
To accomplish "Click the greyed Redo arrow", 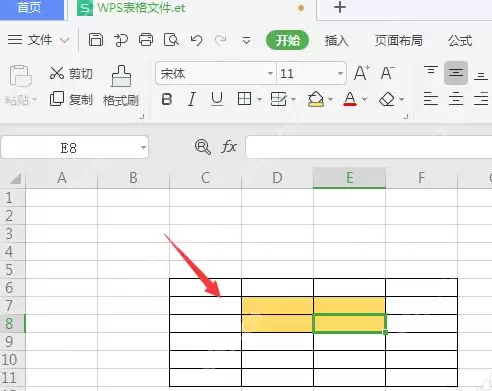I will (221, 40).
